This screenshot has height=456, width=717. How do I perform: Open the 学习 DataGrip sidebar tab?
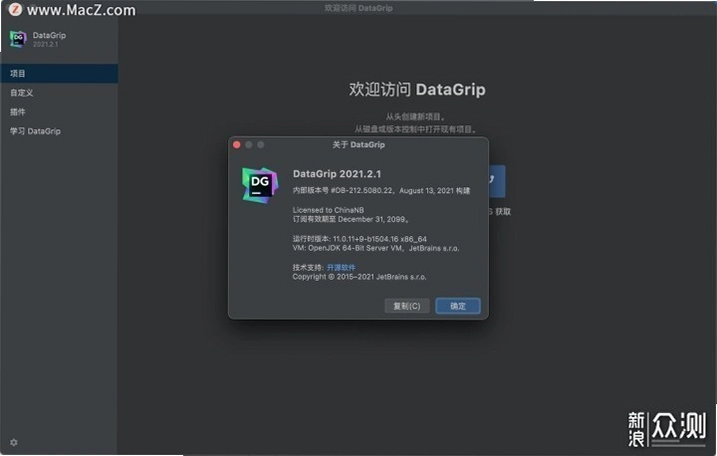tap(59, 131)
